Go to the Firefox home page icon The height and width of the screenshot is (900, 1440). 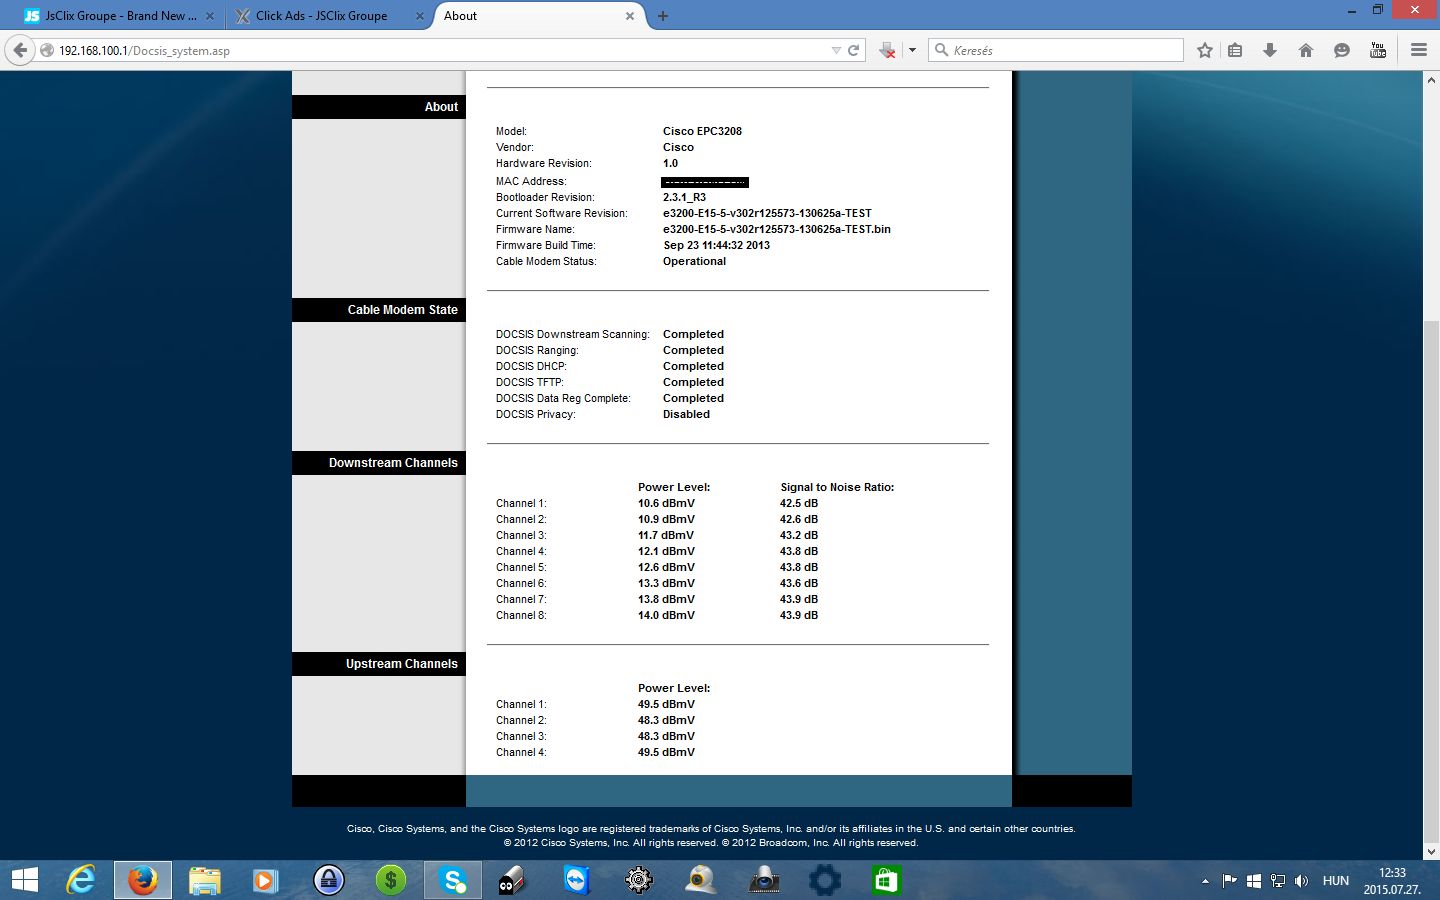[x=1306, y=50]
